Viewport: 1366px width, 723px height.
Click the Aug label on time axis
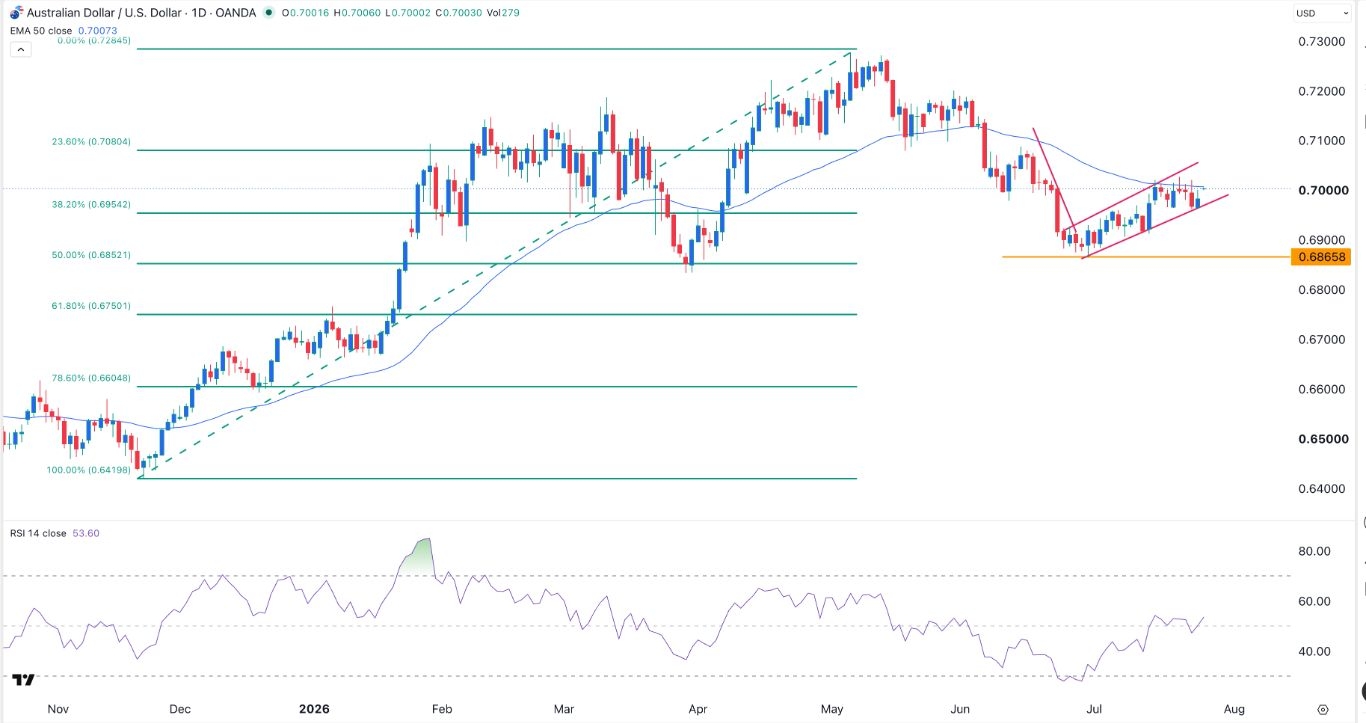coord(1233,709)
